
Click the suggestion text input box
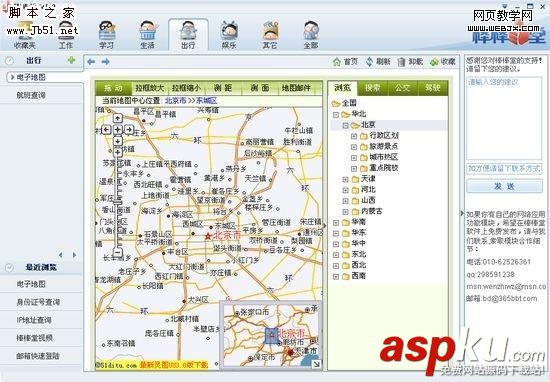pos(504,118)
